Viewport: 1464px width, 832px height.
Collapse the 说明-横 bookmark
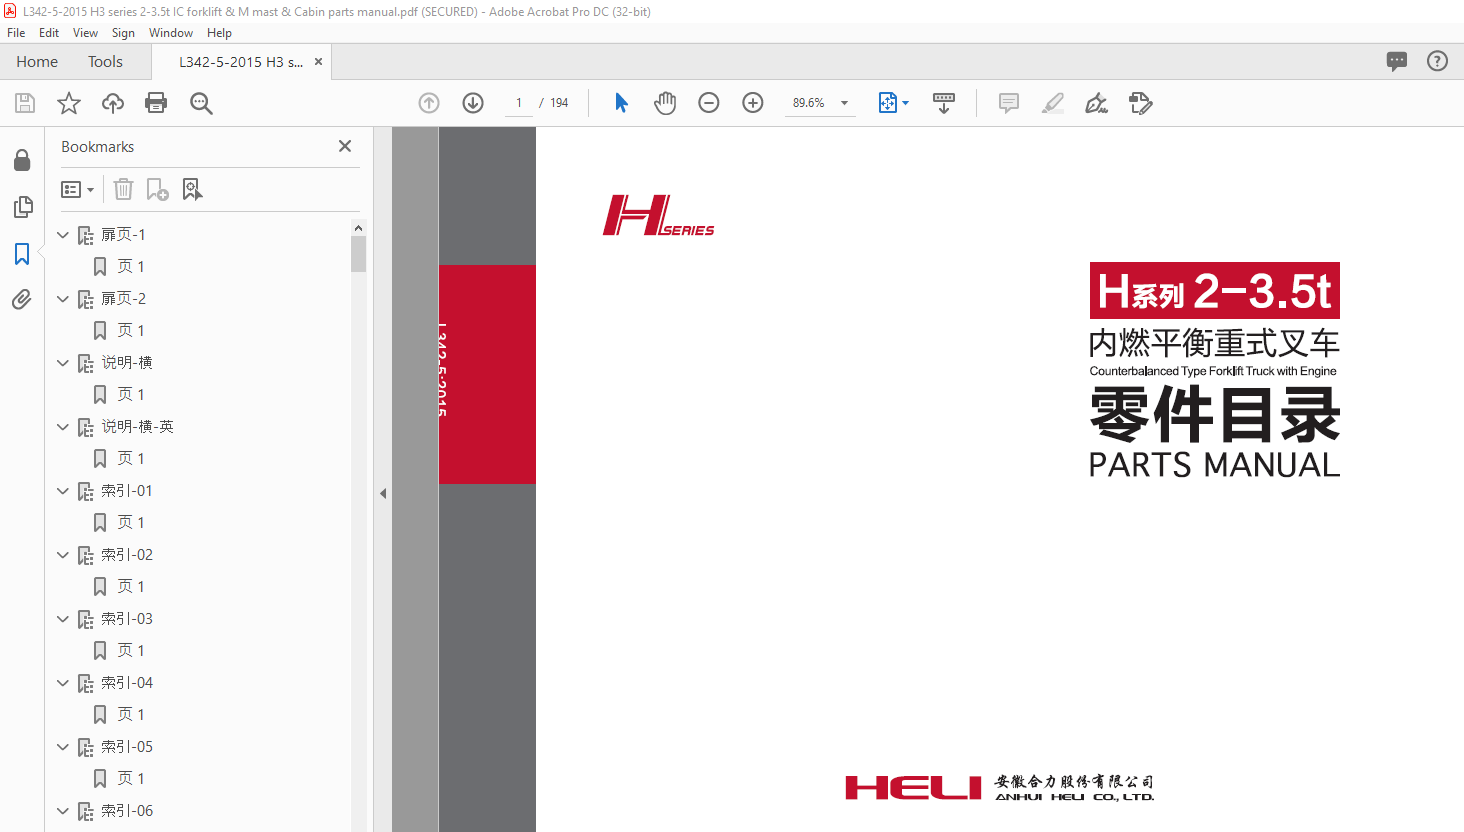point(63,363)
